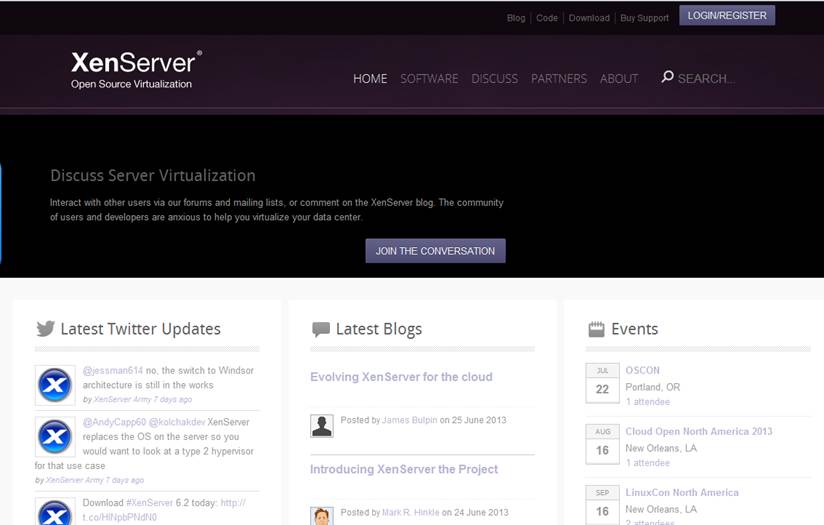The image size is (824, 525).
Task: Click the Events calendar icon
Action: 596,329
